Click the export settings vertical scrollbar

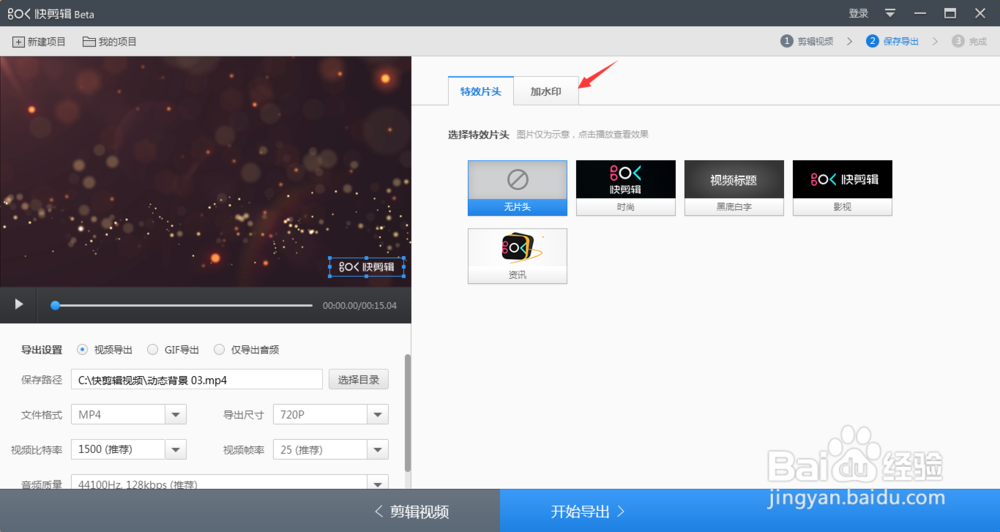(x=408, y=413)
